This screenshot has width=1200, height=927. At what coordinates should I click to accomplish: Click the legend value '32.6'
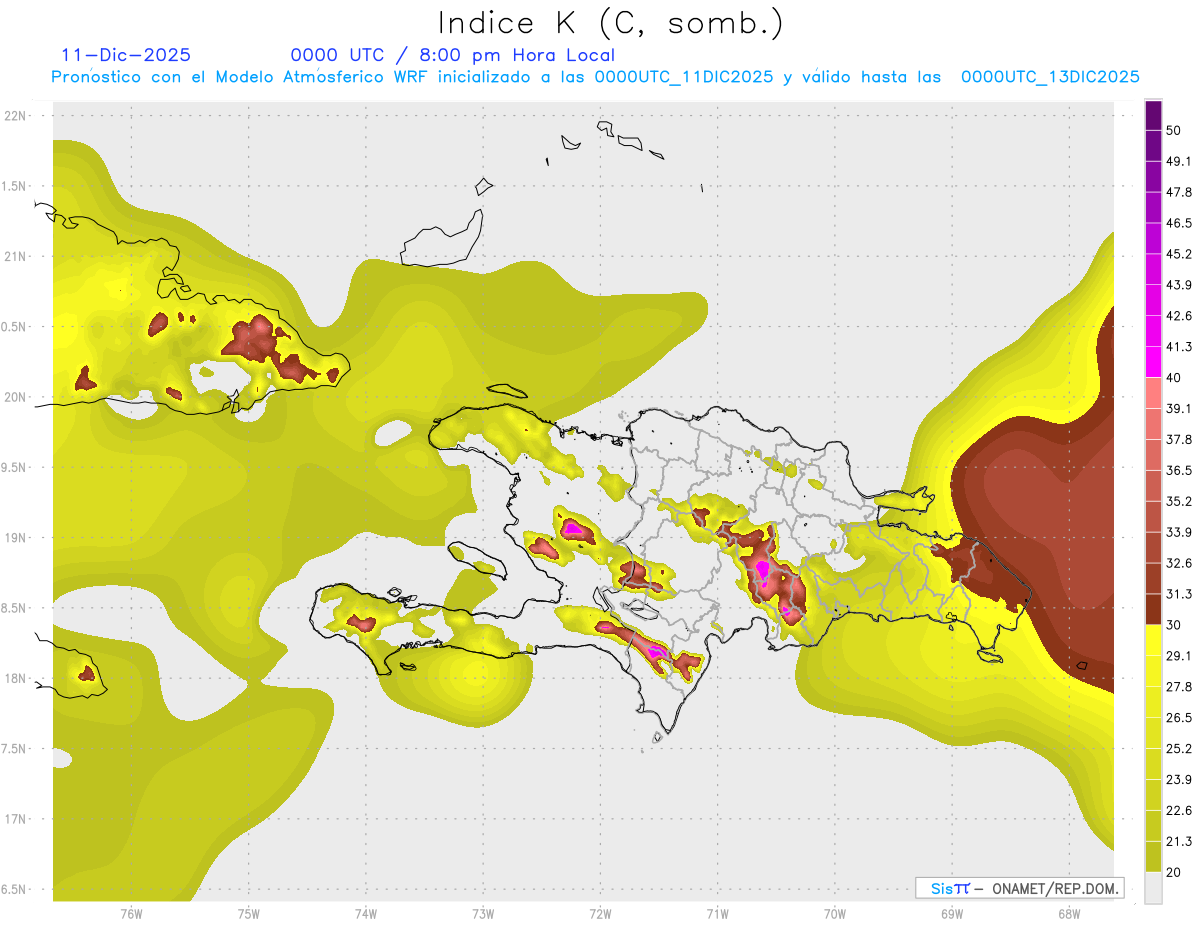coord(1179,563)
